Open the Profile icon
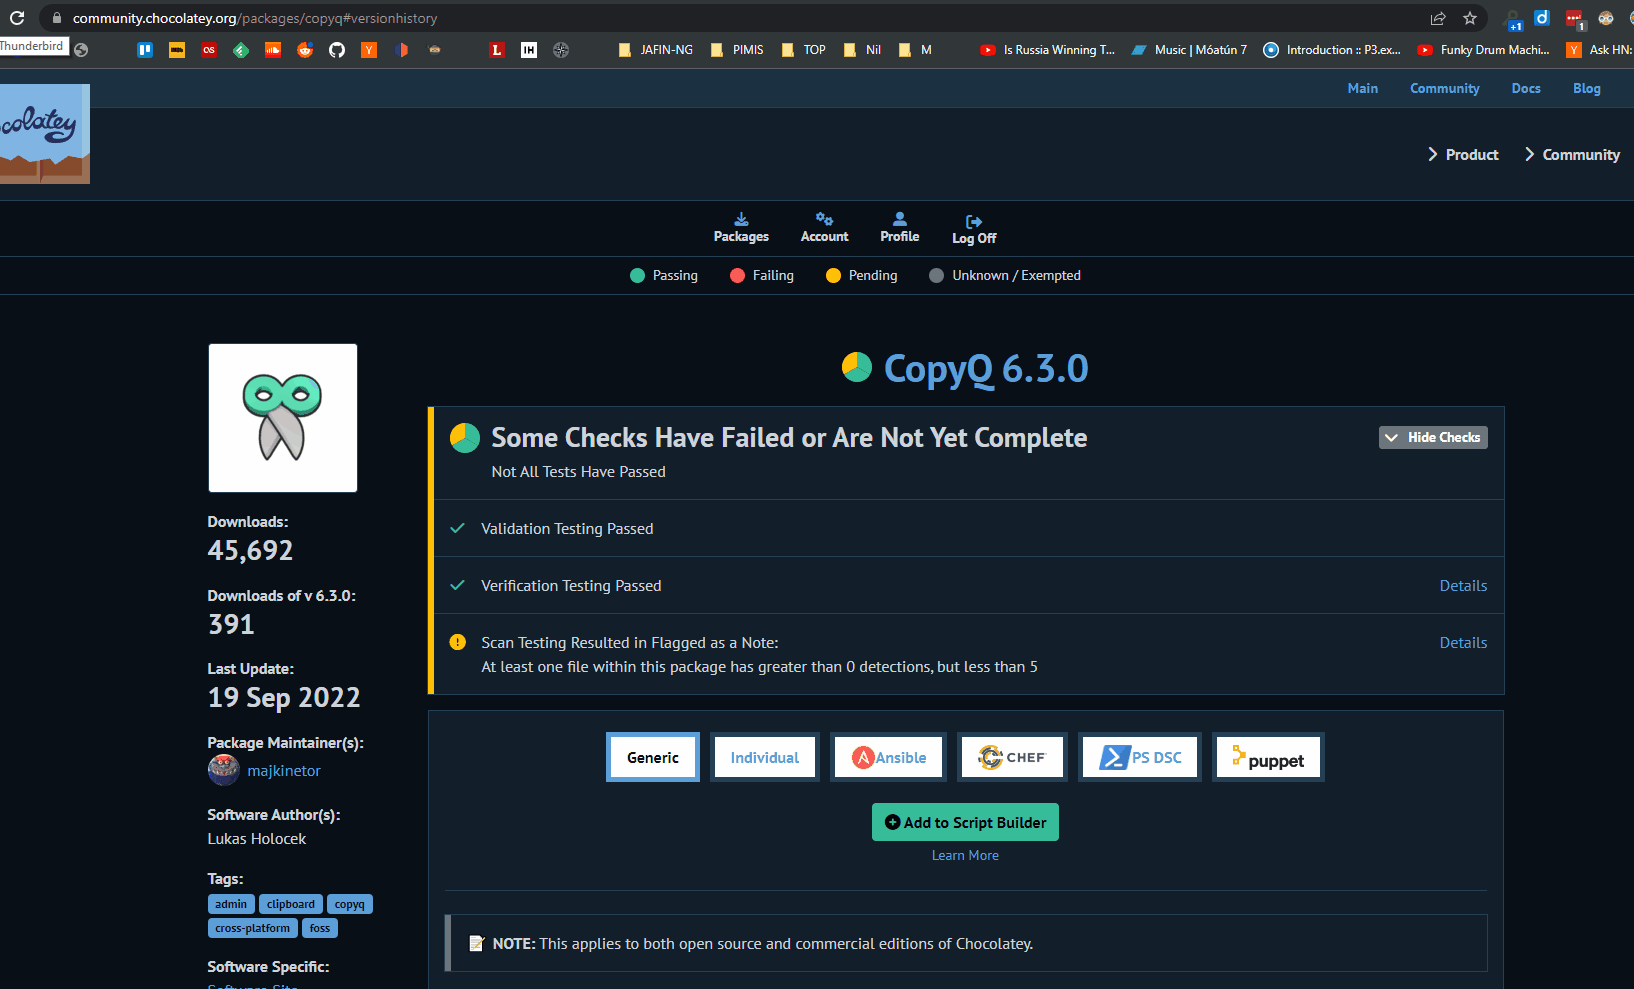The image size is (1634, 989). point(899,221)
